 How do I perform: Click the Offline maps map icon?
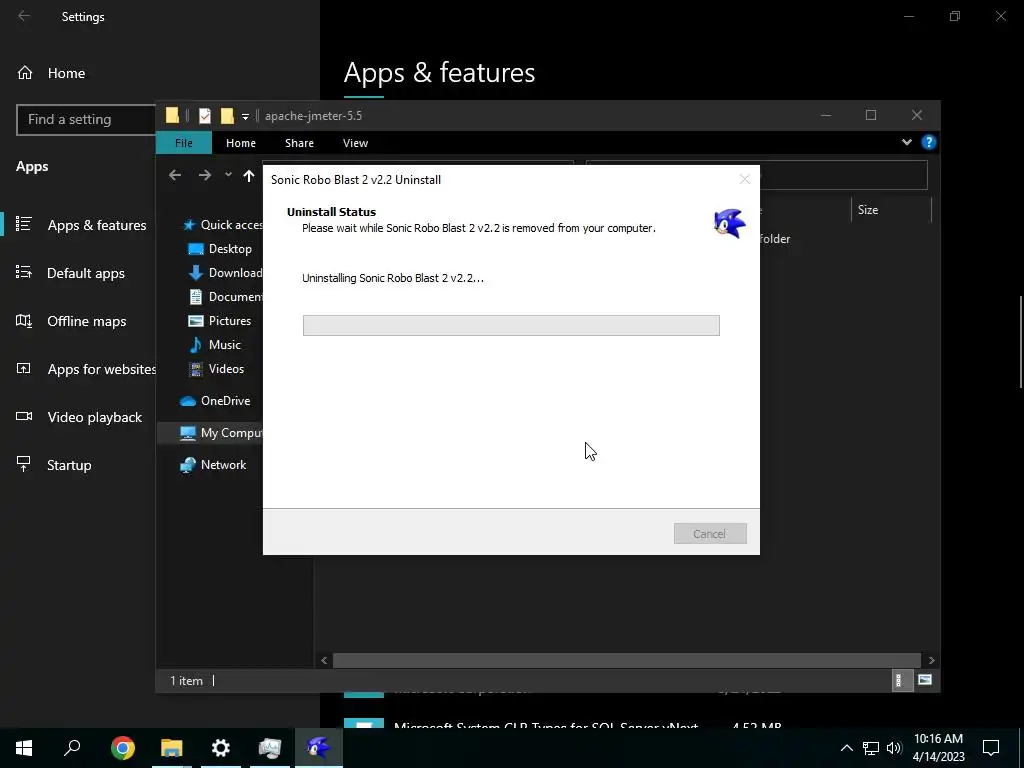pos(24,321)
